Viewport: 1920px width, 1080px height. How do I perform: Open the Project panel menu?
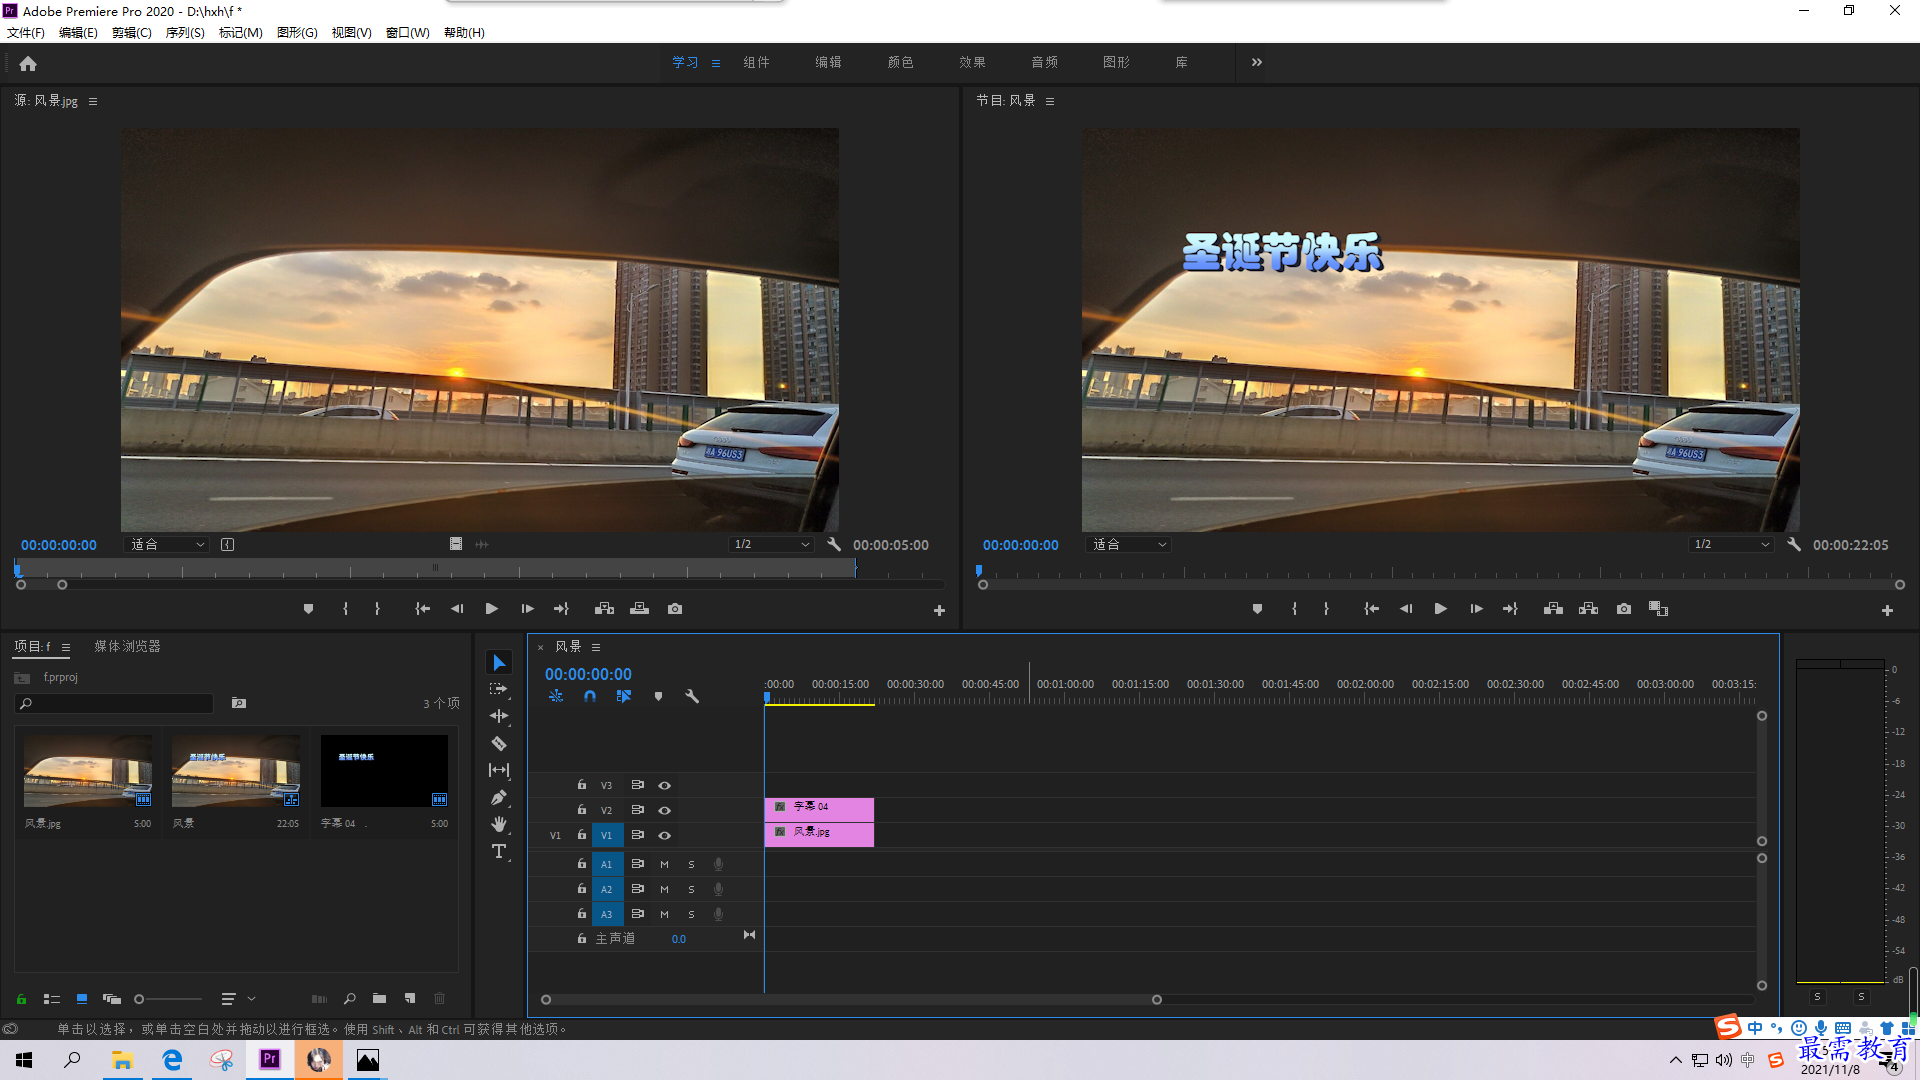(66, 647)
